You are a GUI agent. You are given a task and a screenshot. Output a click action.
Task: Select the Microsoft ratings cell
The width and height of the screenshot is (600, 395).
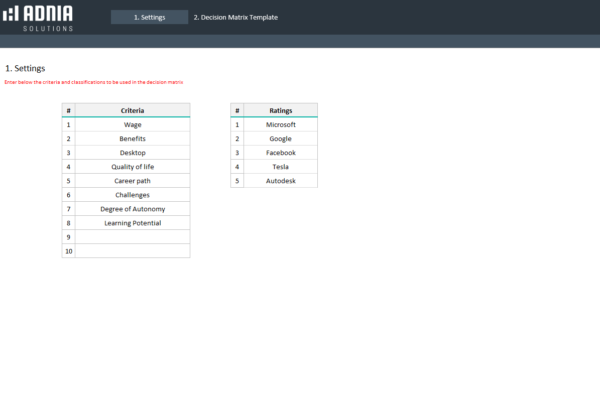pyautogui.click(x=280, y=125)
